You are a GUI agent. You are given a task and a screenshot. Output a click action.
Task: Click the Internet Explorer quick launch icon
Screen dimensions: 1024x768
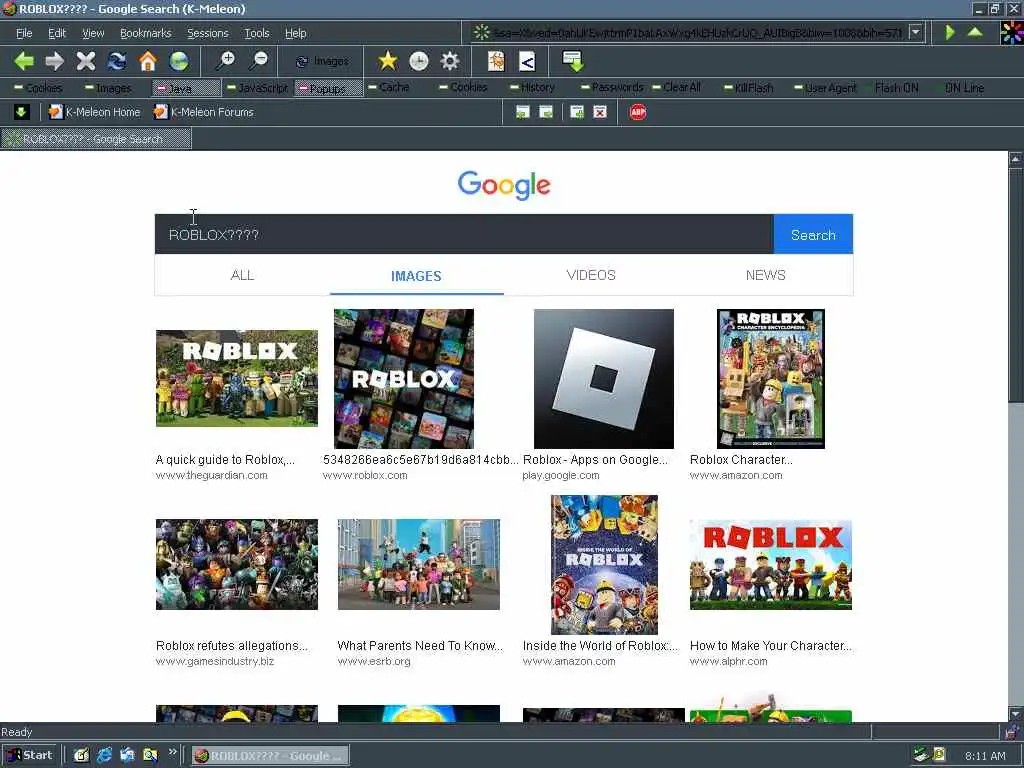(104, 756)
